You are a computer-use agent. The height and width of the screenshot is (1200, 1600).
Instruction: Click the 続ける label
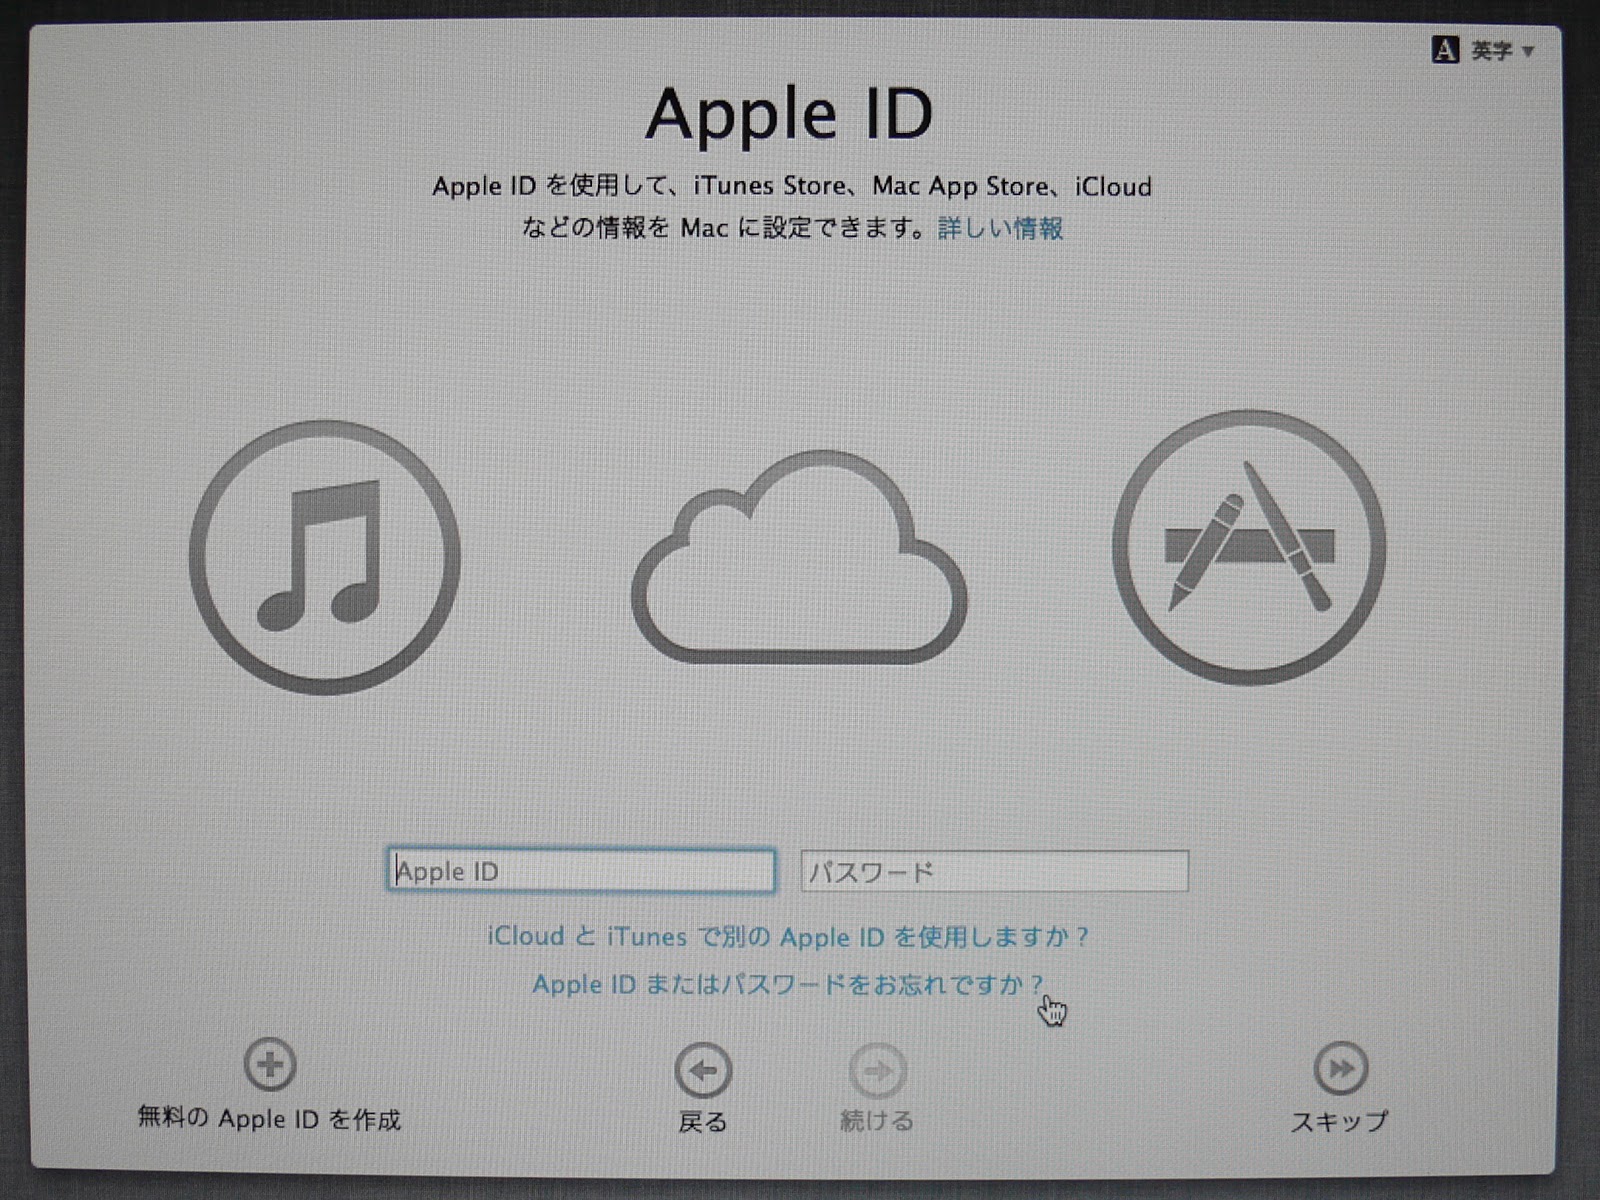click(877, 1121)
